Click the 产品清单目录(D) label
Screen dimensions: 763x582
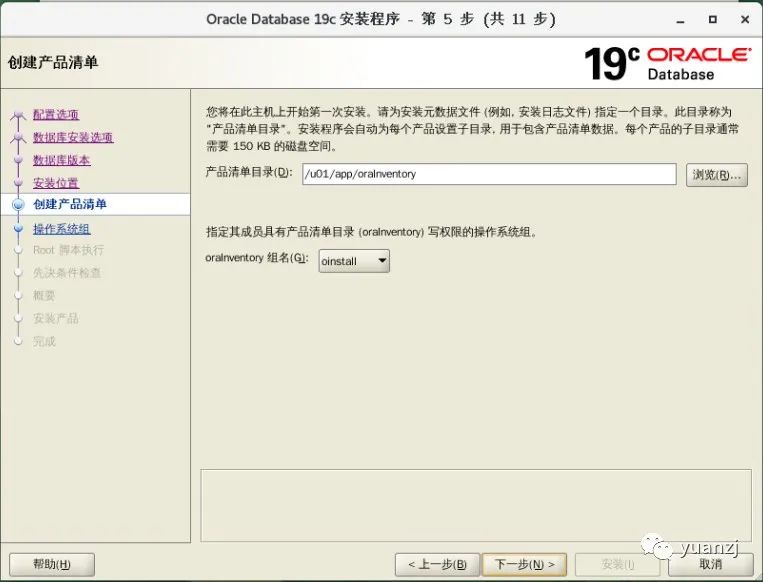[x=249, y=172]
